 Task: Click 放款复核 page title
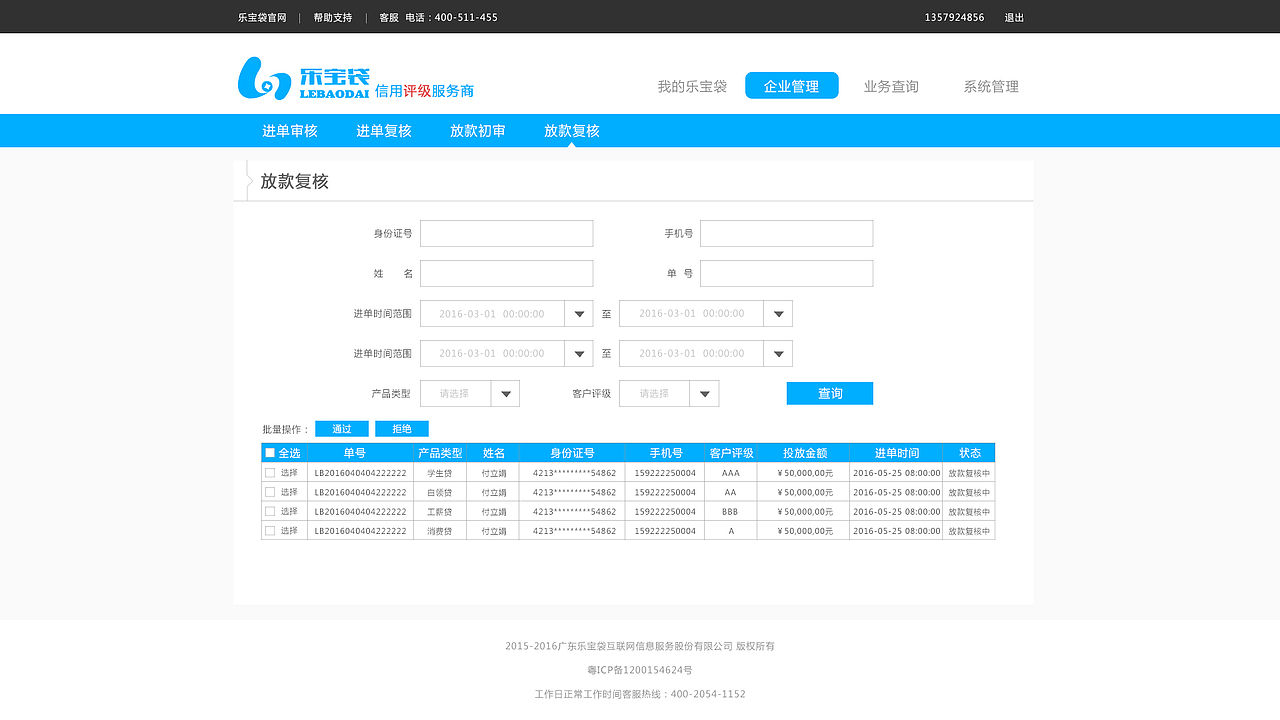pyautogui.click(x=294, y=182)
